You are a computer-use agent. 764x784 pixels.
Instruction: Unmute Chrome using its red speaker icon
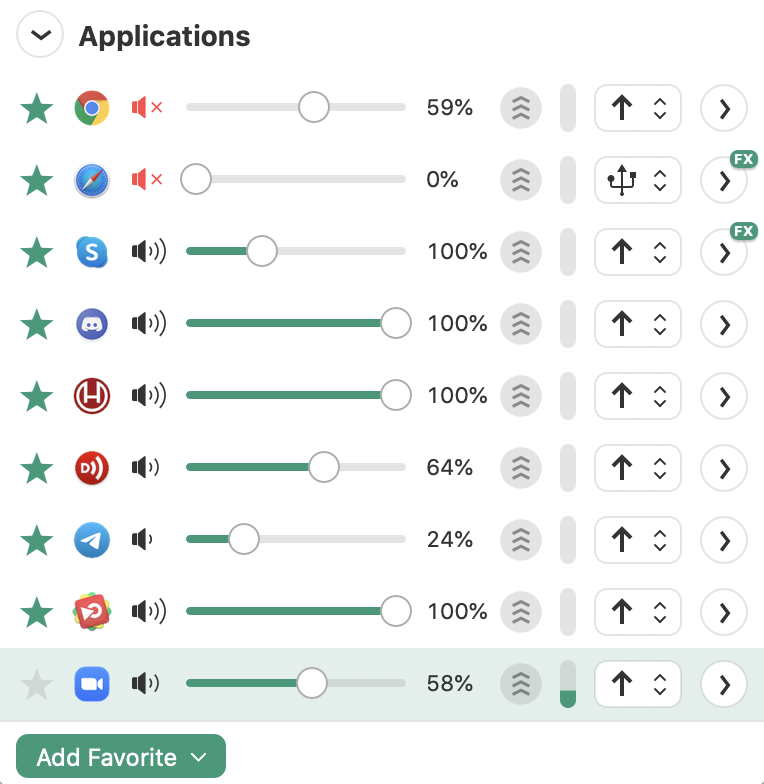click(x=146, y=108)
